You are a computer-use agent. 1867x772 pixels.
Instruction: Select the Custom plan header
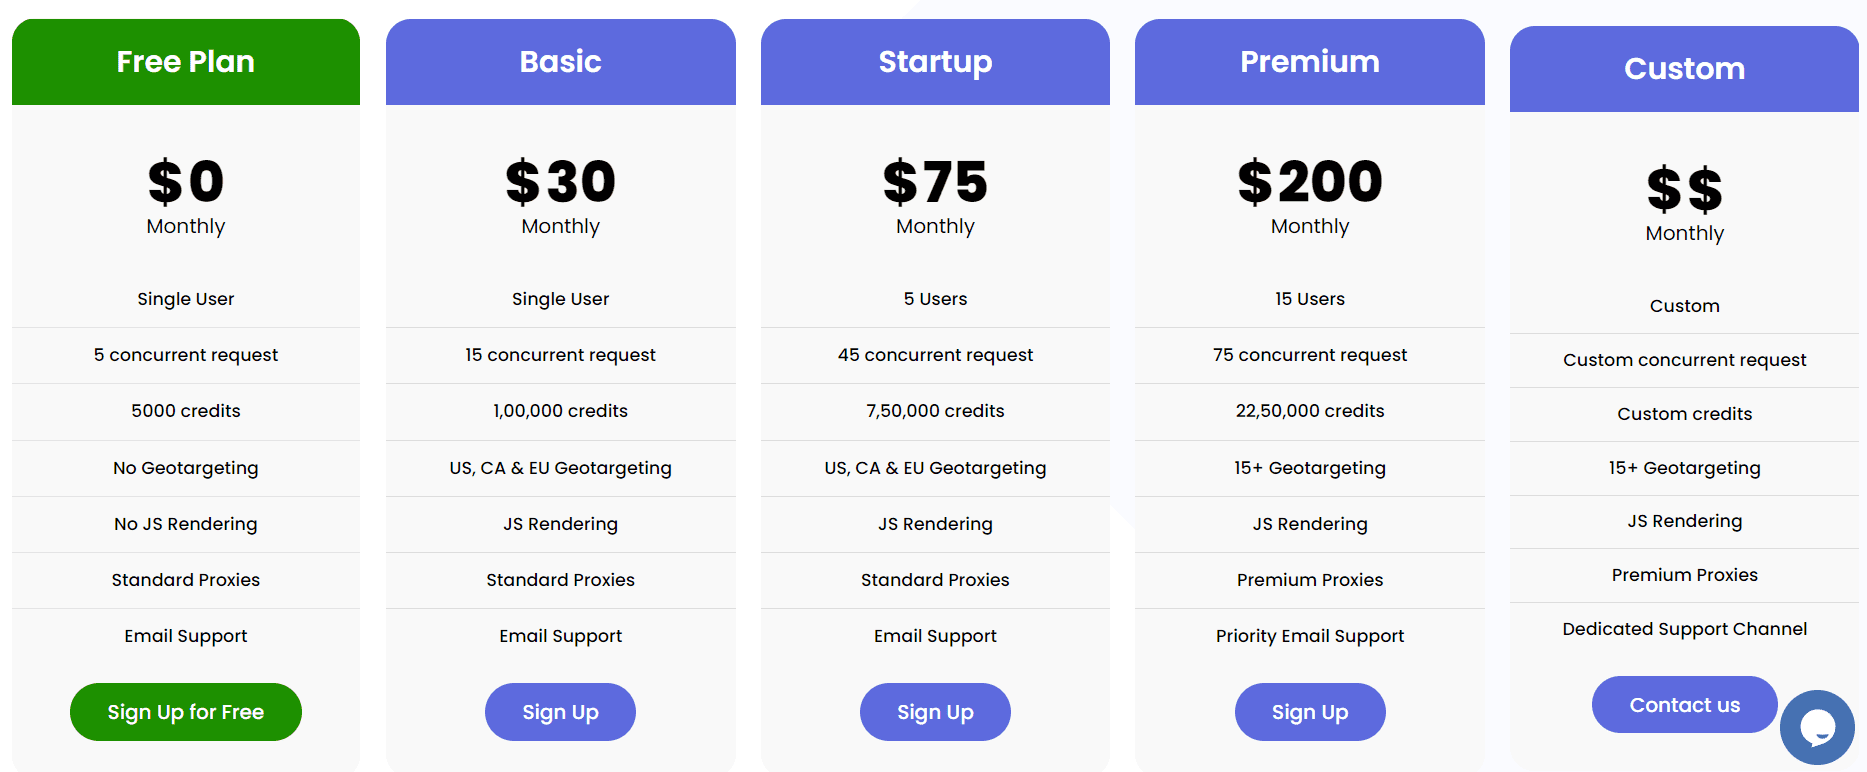click(1684, 68)
